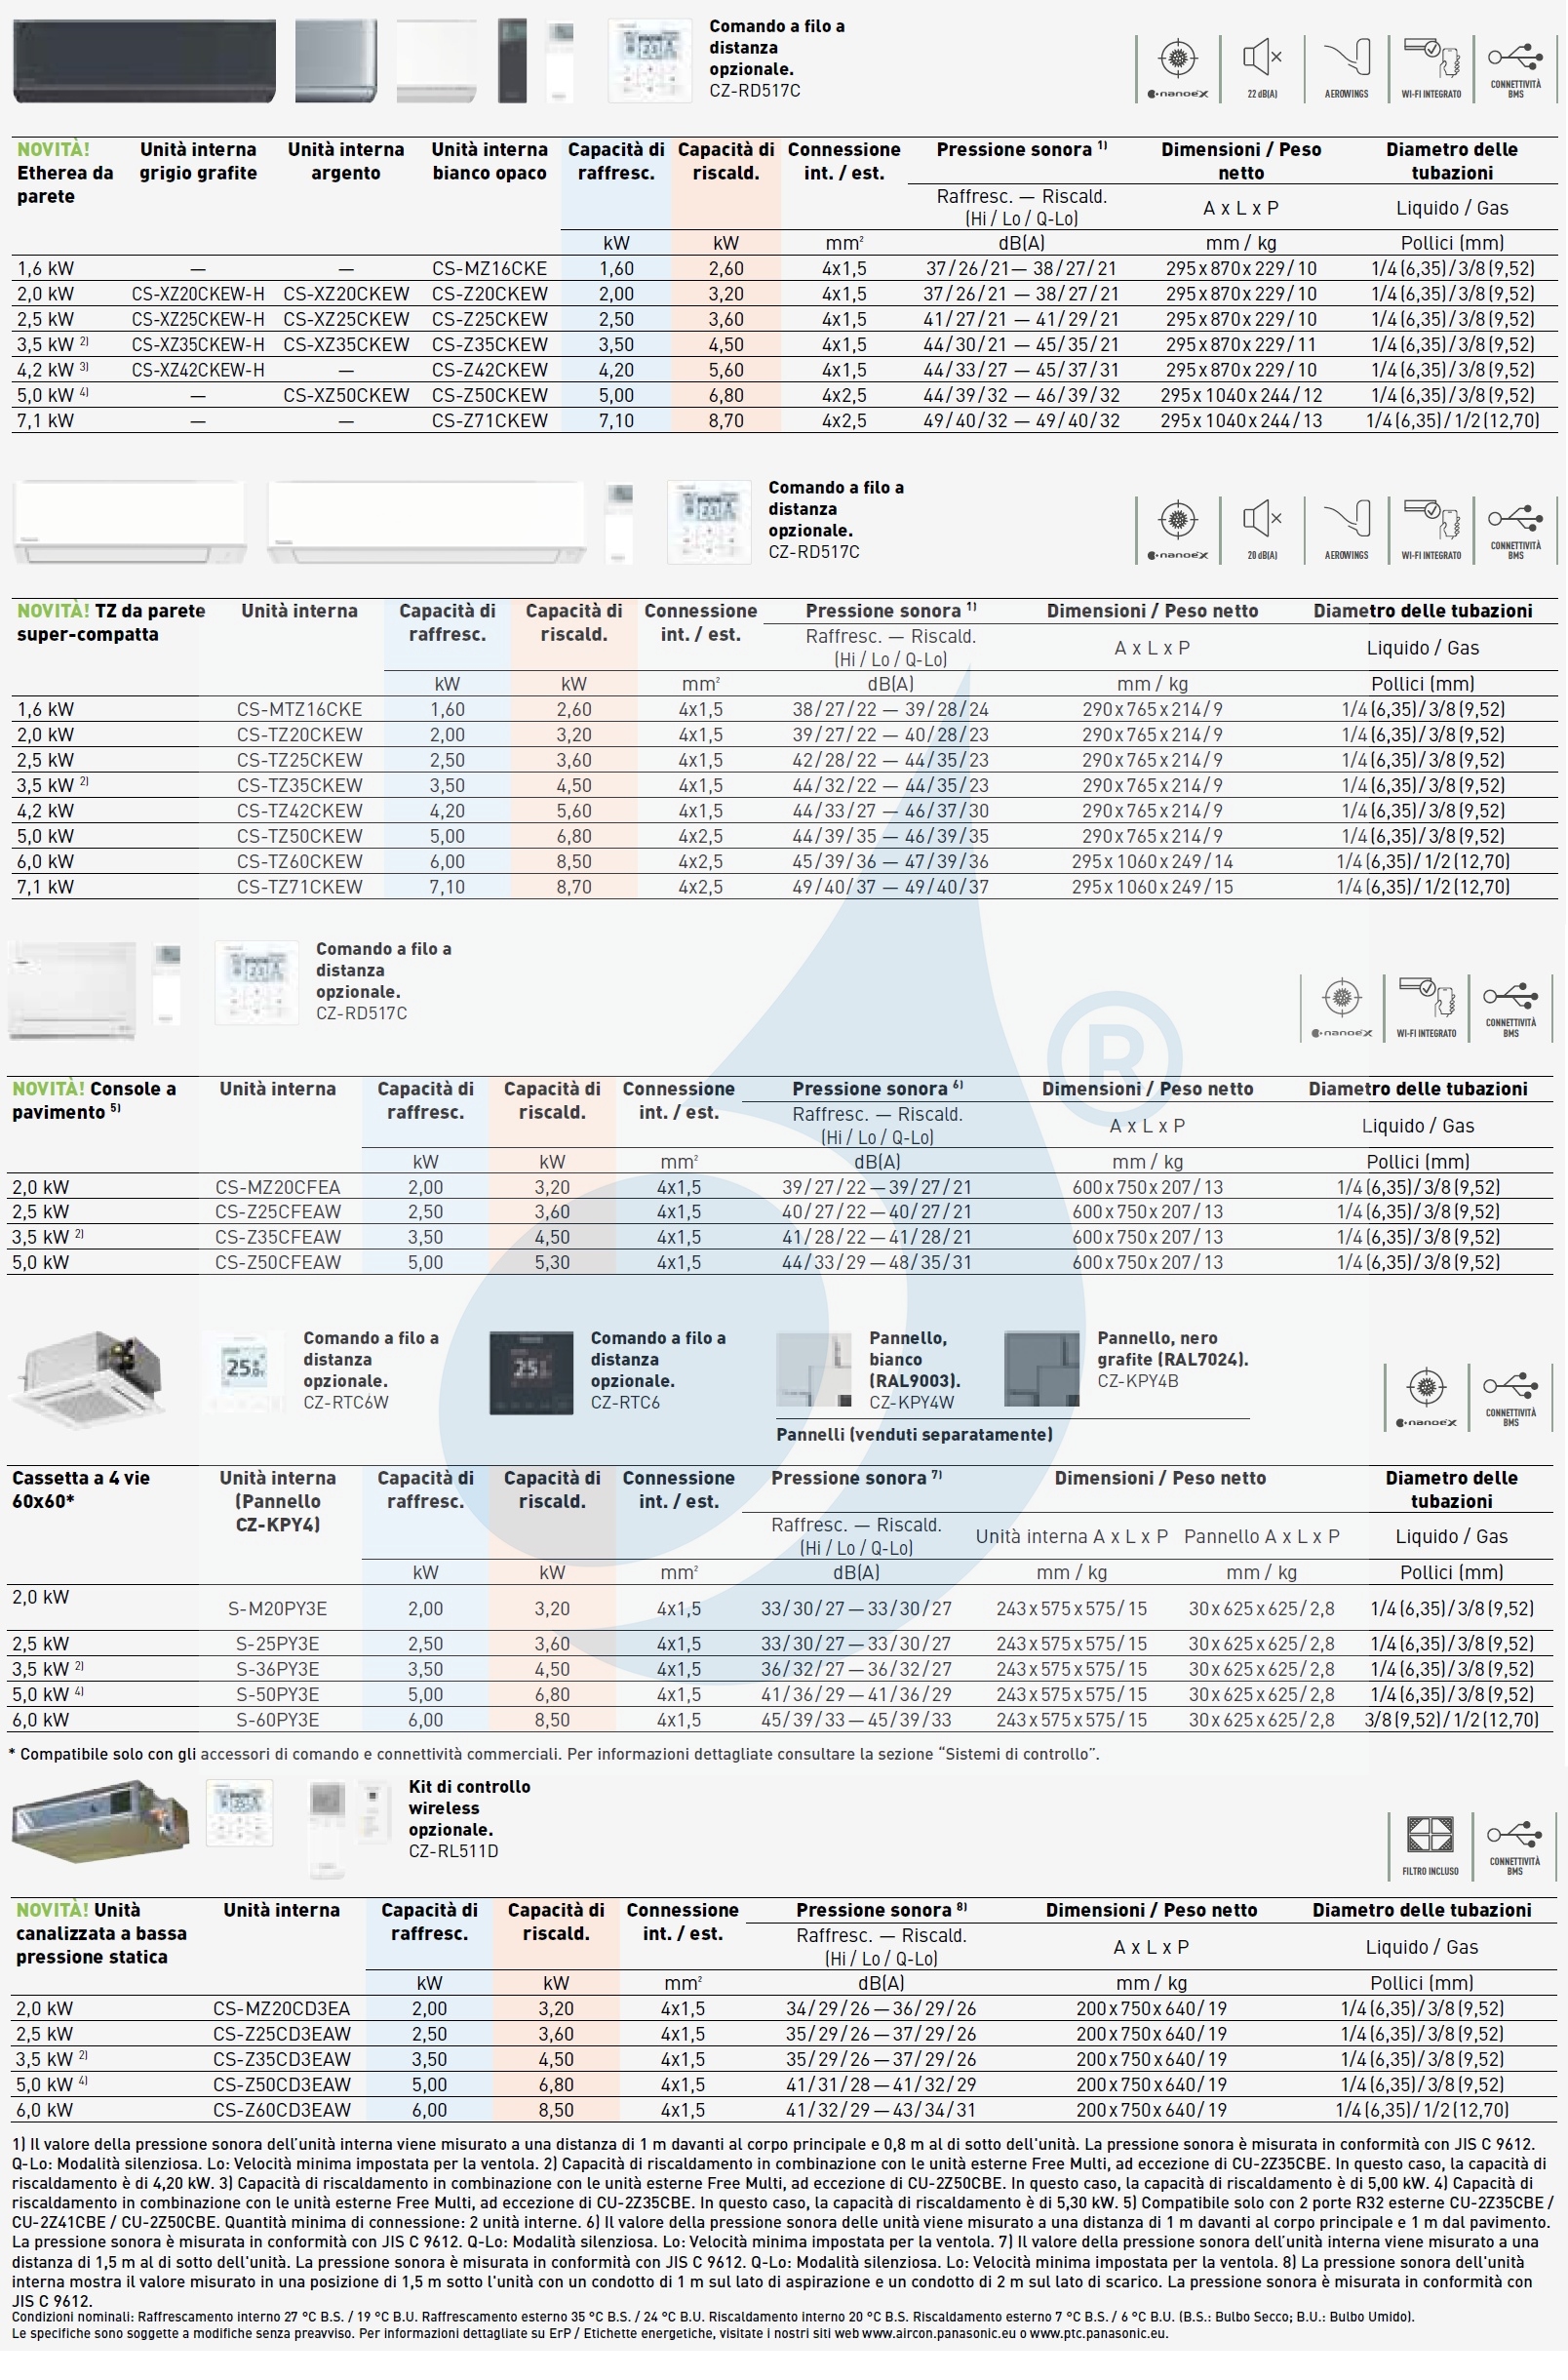1568x2380 pixels.
Task: Pick the graphite black CZ-KPY4B panel swatch
Action: 1041,1369
